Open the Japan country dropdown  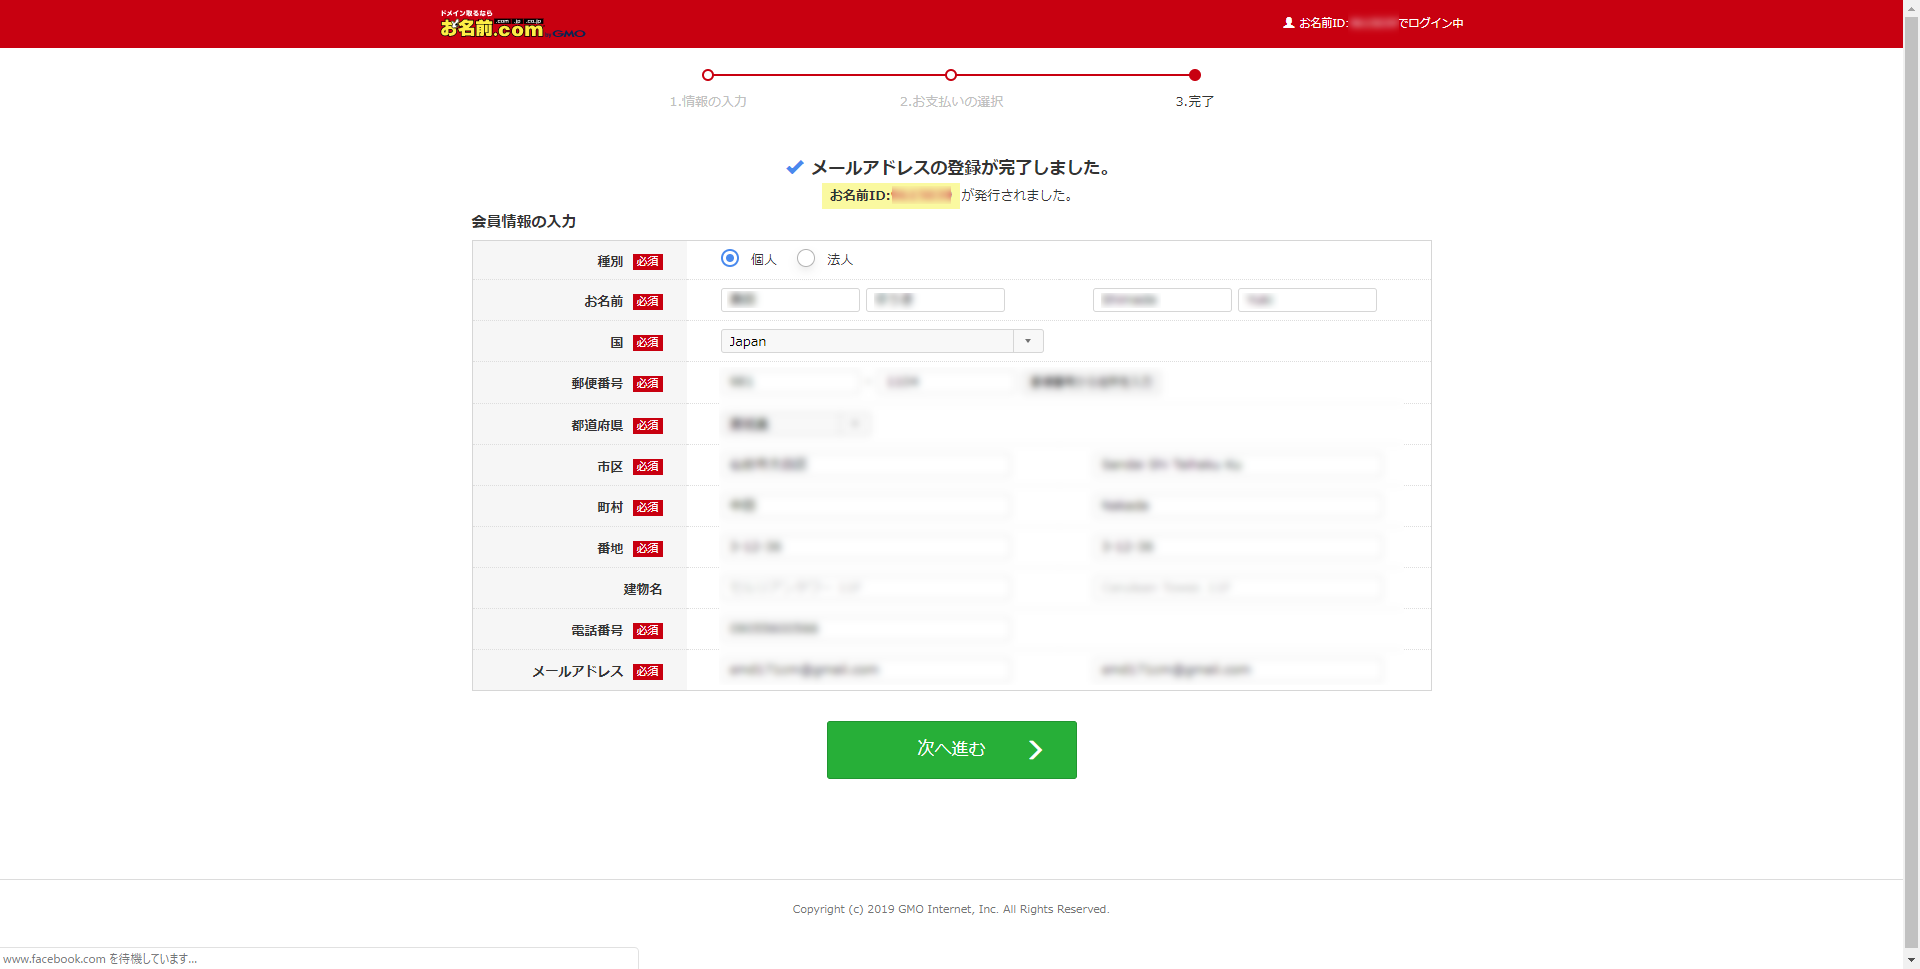(x=882, y=341)
